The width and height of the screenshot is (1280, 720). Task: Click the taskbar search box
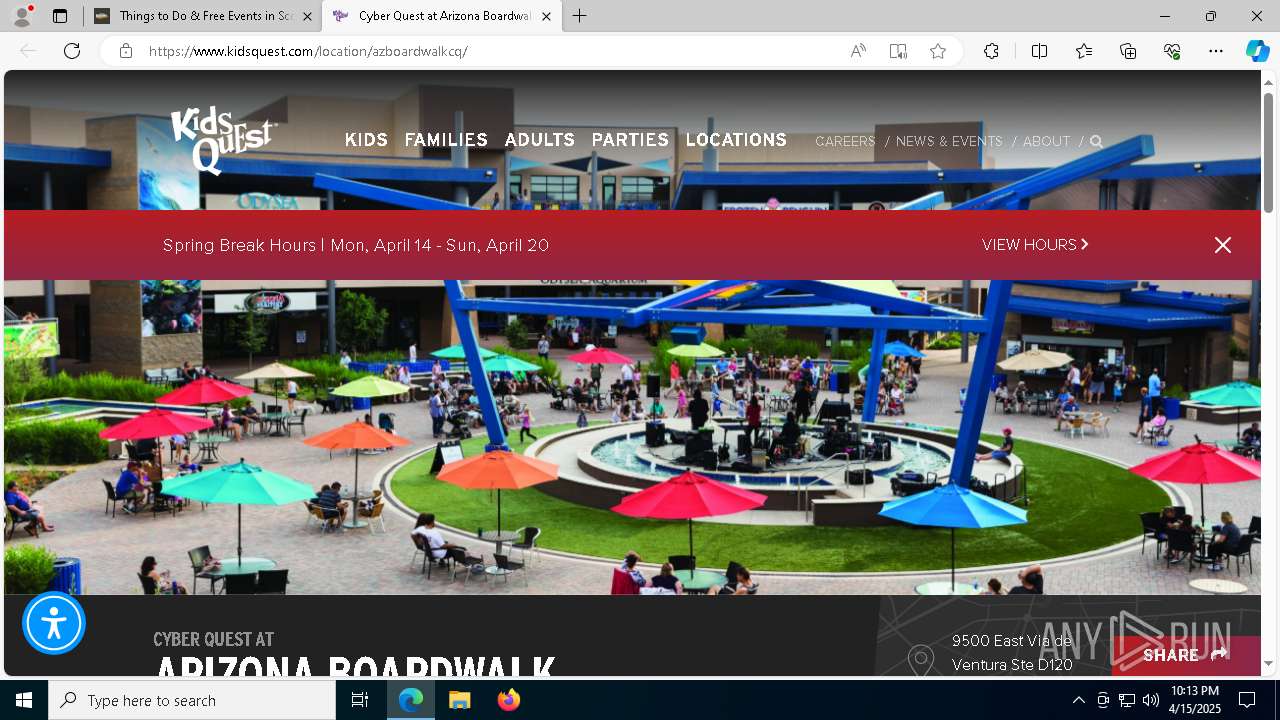(192, 700)
